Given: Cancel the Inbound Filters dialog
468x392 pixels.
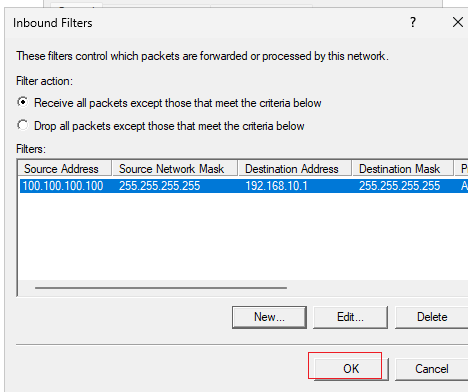Looking at the screenshot, I should (x=432, y=369).
